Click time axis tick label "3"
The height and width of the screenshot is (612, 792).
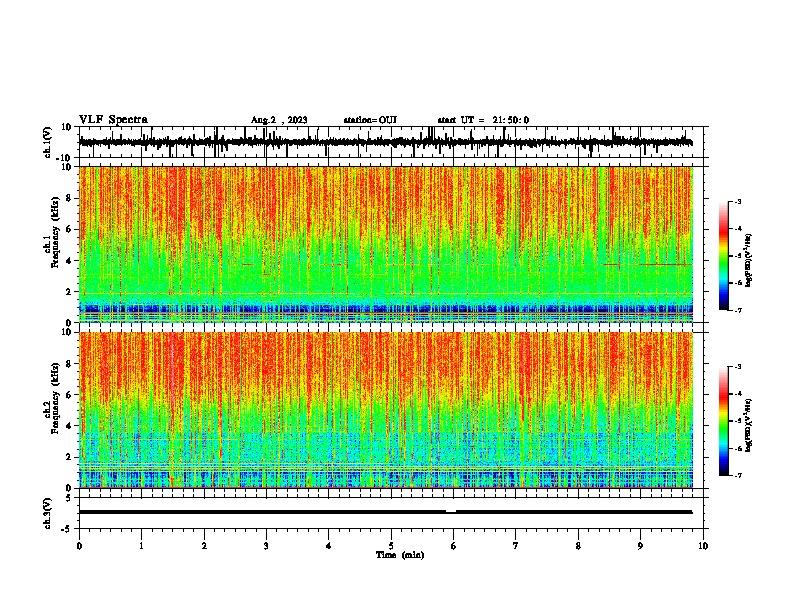click(266, 546)
